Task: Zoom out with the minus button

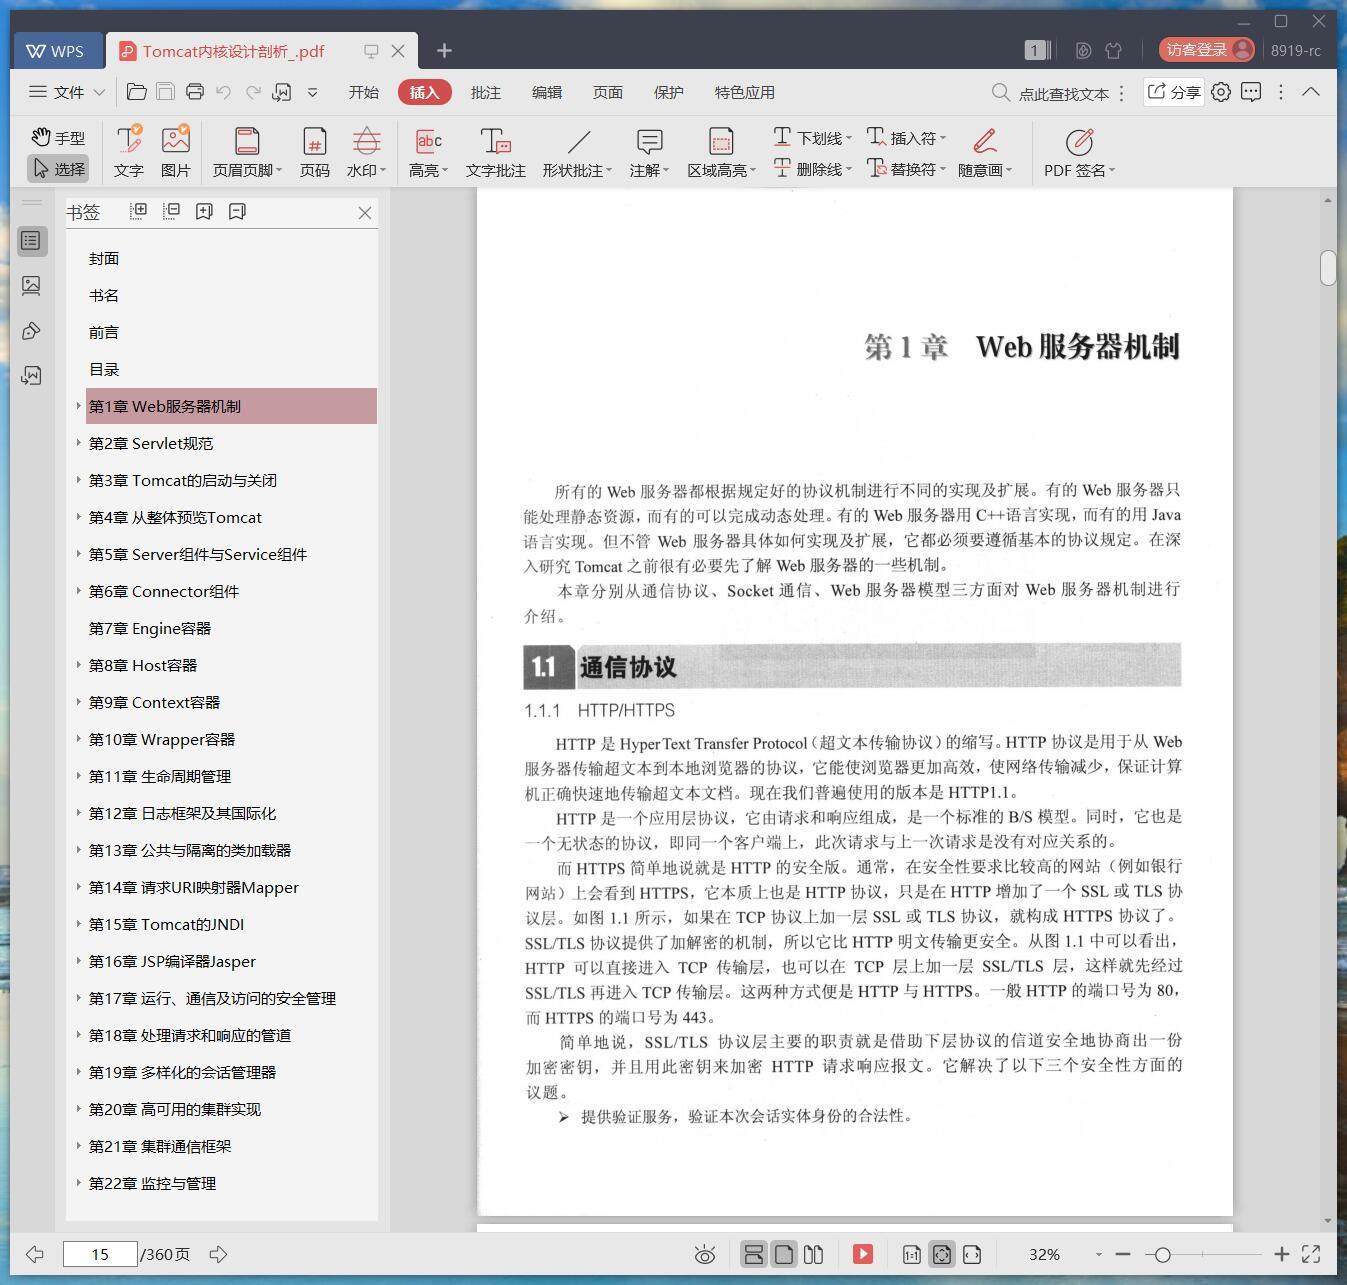Action: [1123, 1254]
